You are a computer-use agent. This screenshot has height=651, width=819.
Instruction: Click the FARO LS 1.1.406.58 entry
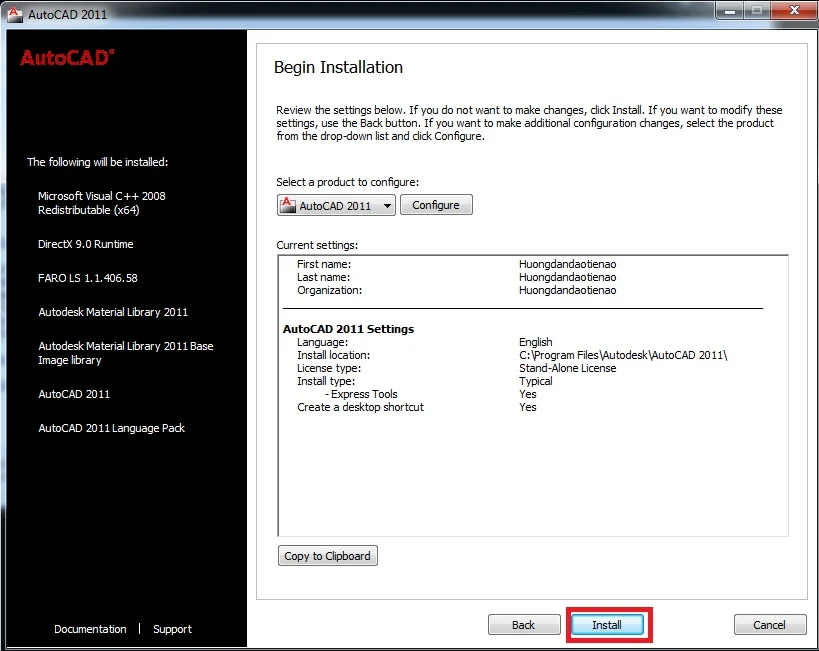click(88, 278)
